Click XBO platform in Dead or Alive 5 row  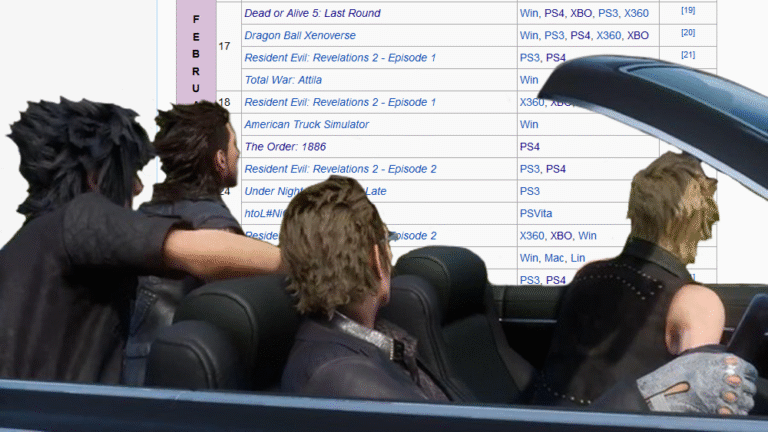click(581, 13)
